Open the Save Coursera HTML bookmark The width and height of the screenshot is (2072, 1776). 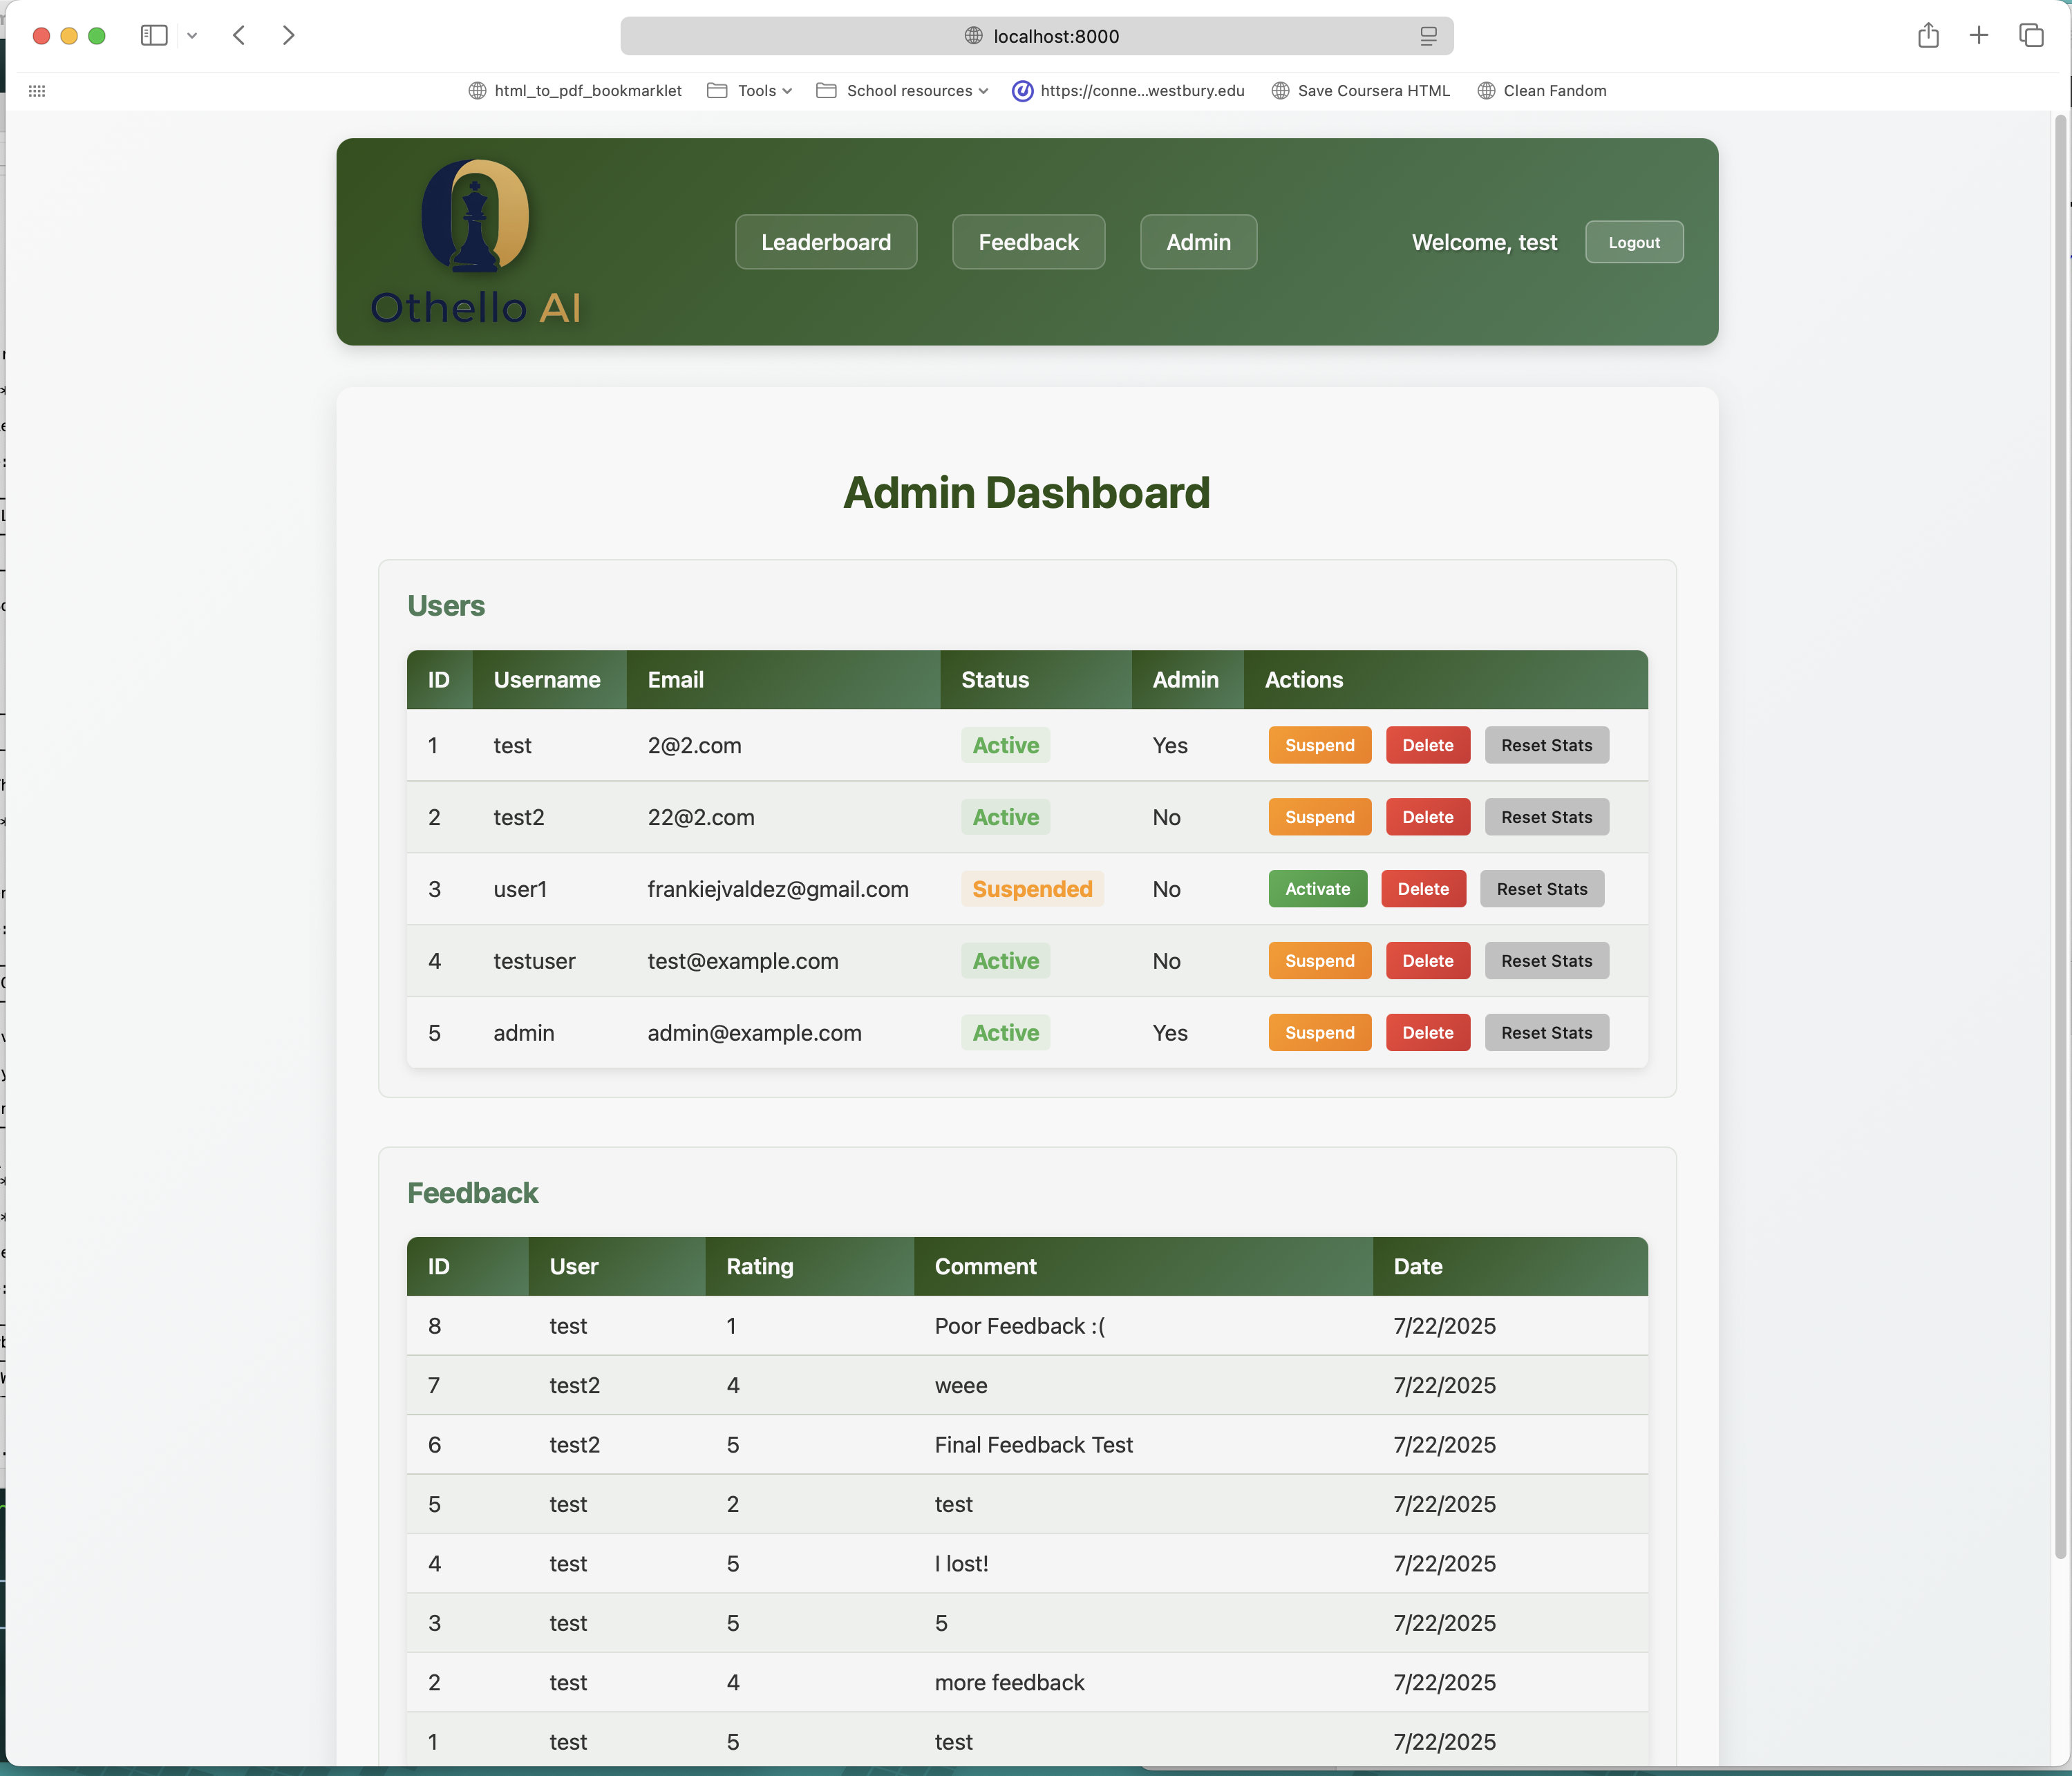(x=1361, y=91)
